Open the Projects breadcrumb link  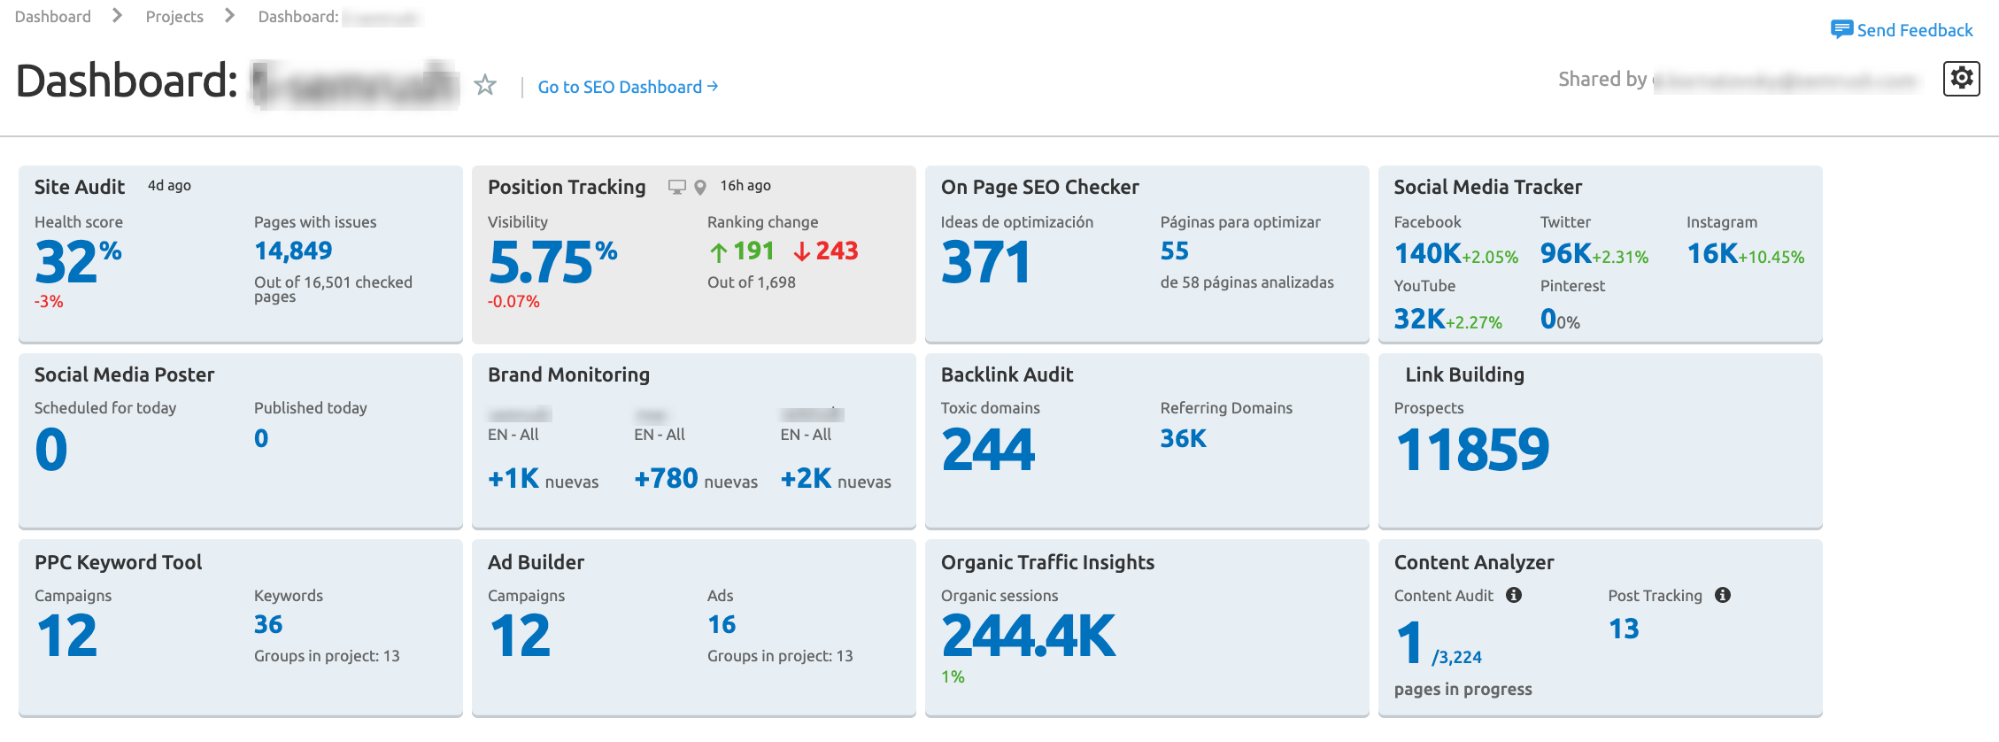click(x=174, y=16)
